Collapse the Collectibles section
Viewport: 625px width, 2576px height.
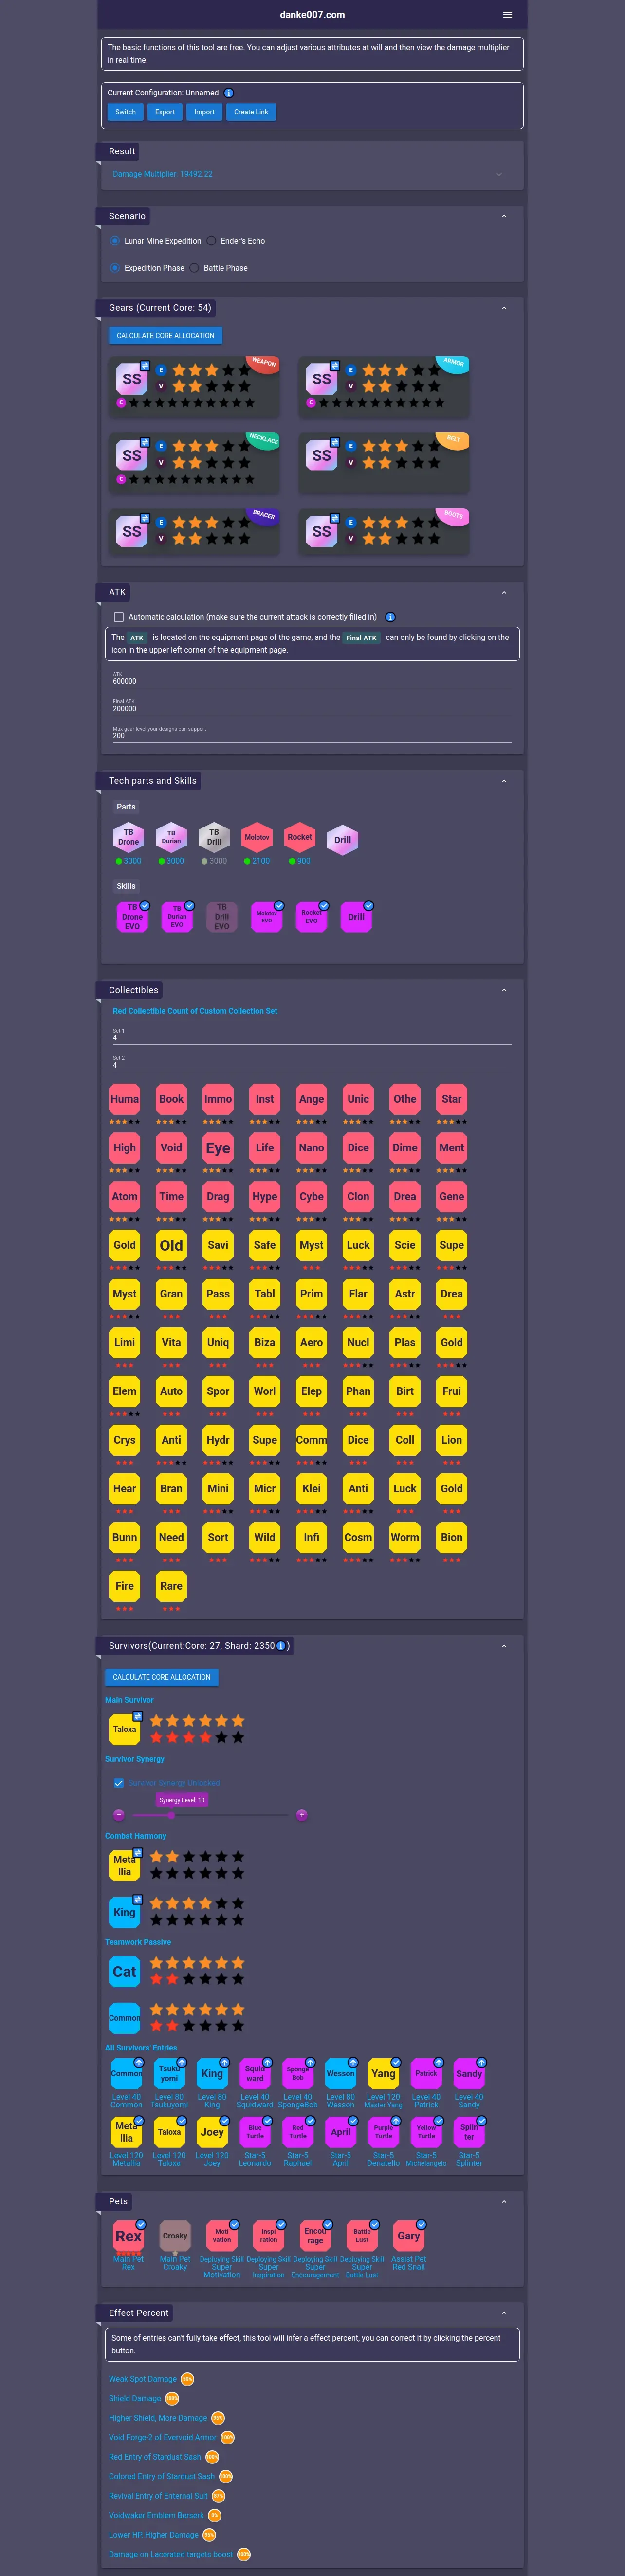coord(504,990)
